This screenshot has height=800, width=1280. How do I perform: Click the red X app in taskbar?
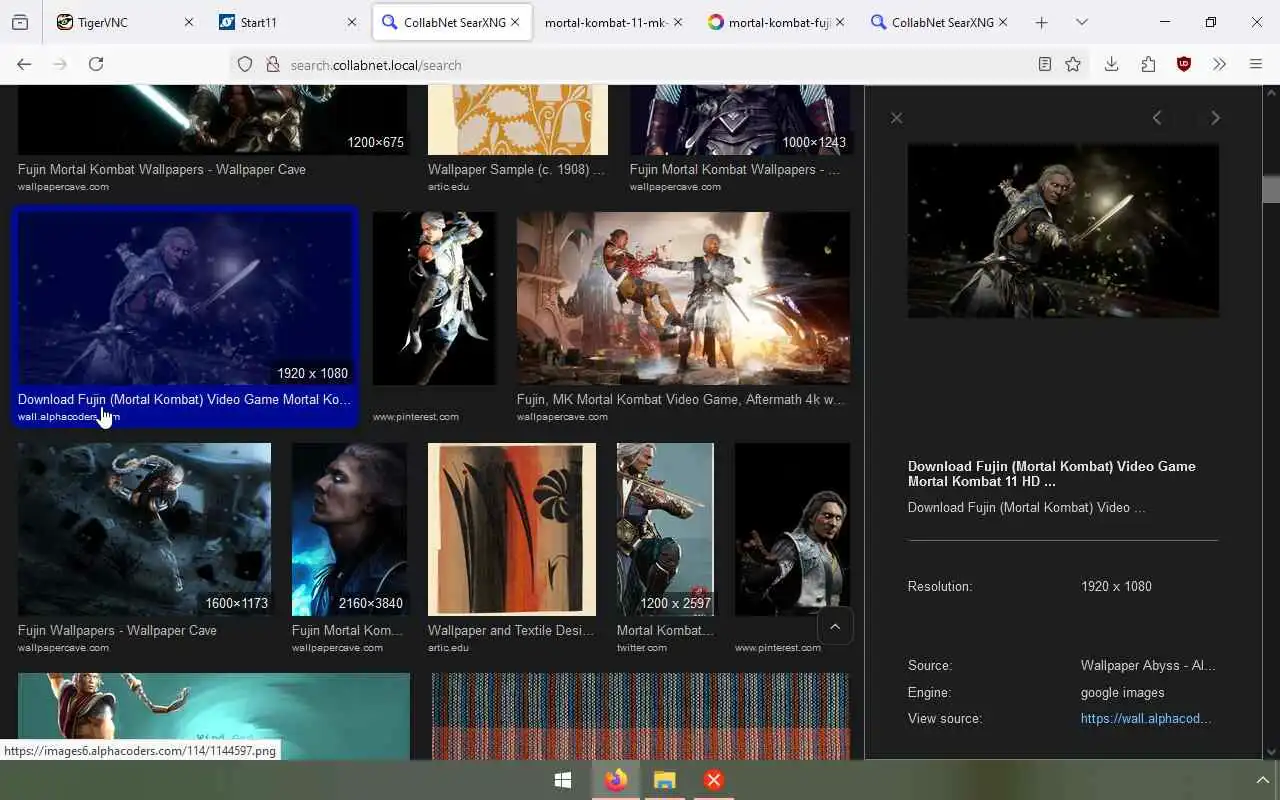tap(714, 780)
